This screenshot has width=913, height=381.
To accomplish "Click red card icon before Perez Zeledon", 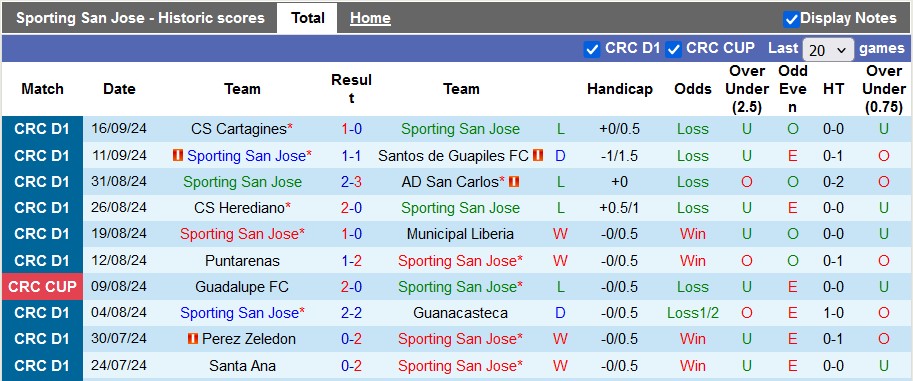I will pyautogui.click(x=193, y=339).
